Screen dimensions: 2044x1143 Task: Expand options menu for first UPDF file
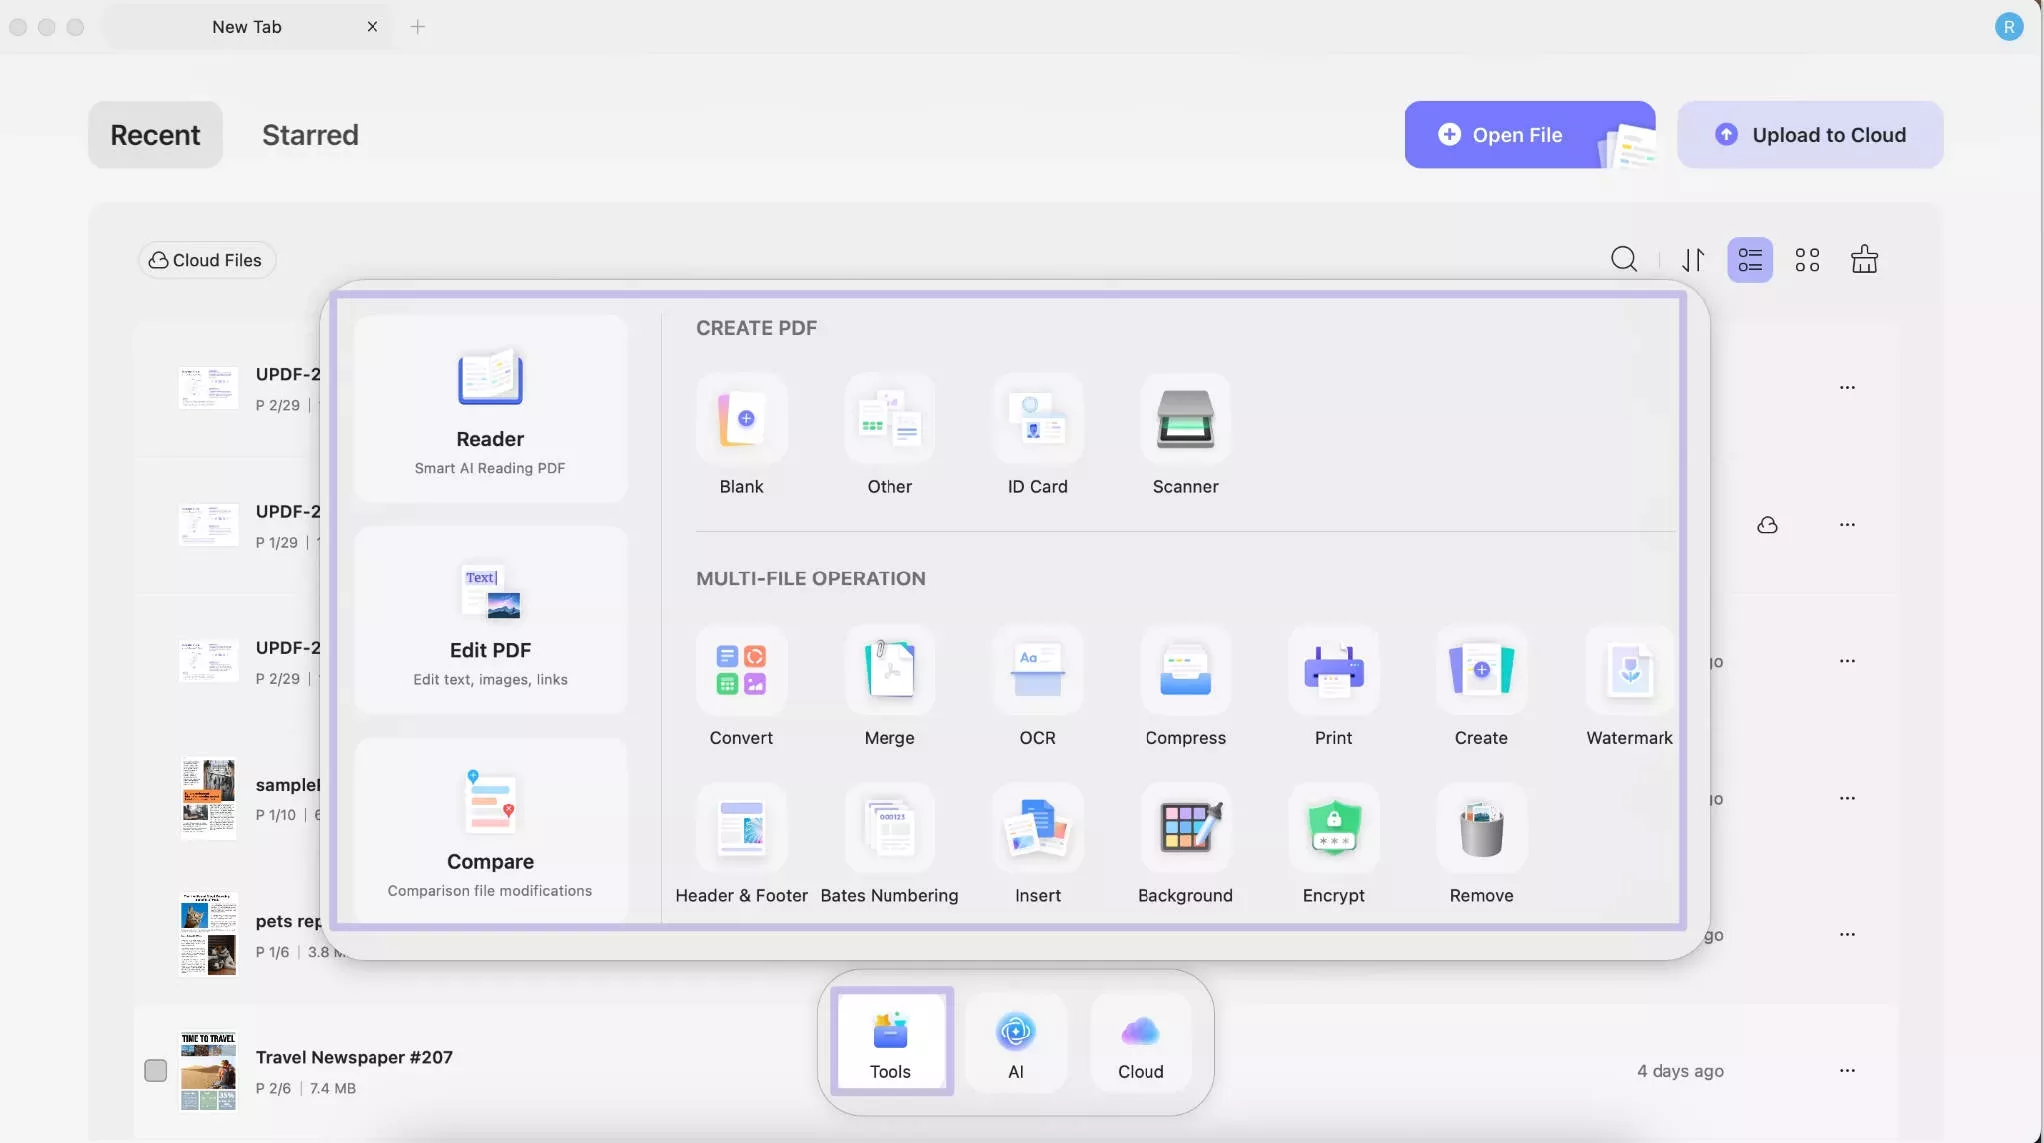1846,388
